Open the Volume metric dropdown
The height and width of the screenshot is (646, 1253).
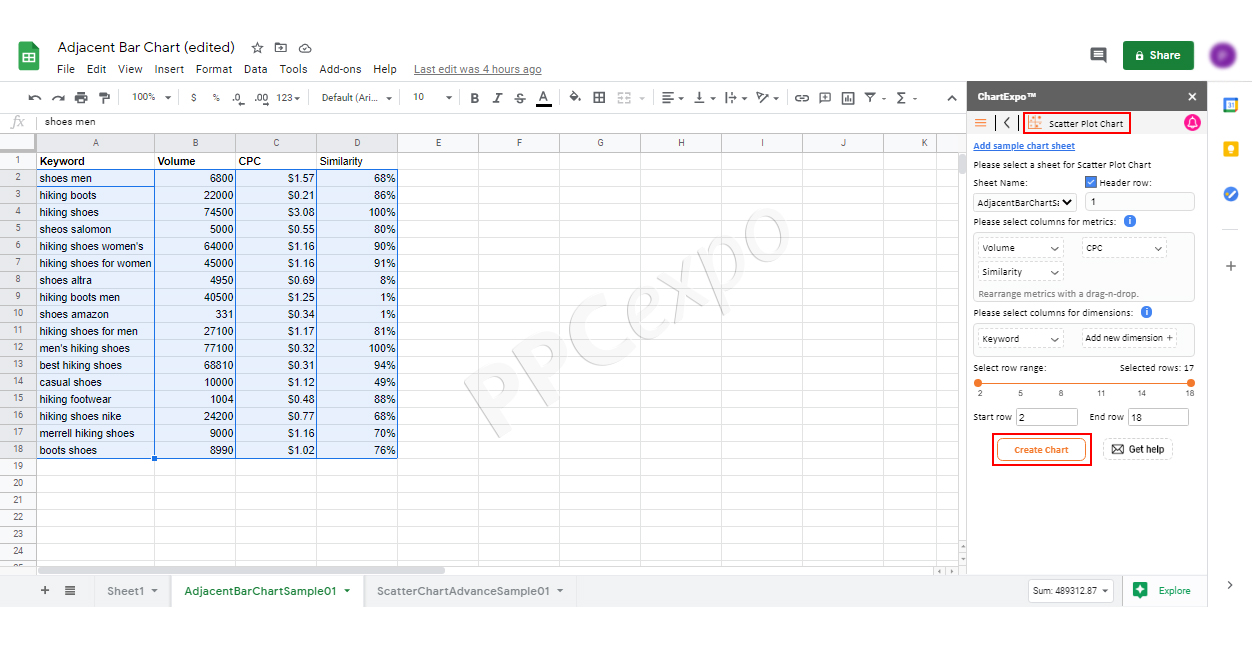tap(1020, 248)
